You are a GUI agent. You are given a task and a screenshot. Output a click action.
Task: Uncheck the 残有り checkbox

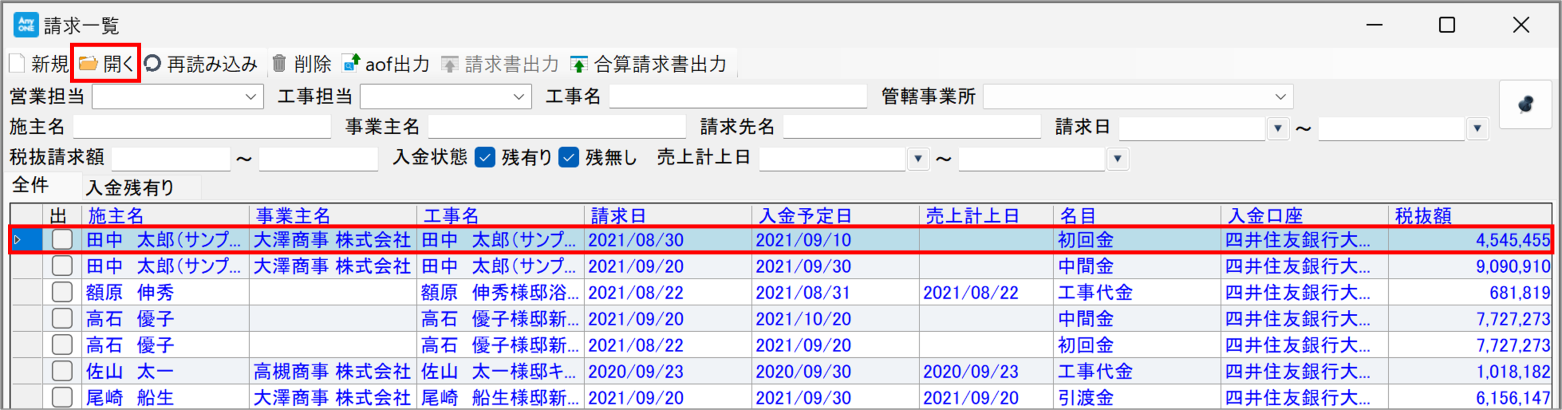point(485,158)
